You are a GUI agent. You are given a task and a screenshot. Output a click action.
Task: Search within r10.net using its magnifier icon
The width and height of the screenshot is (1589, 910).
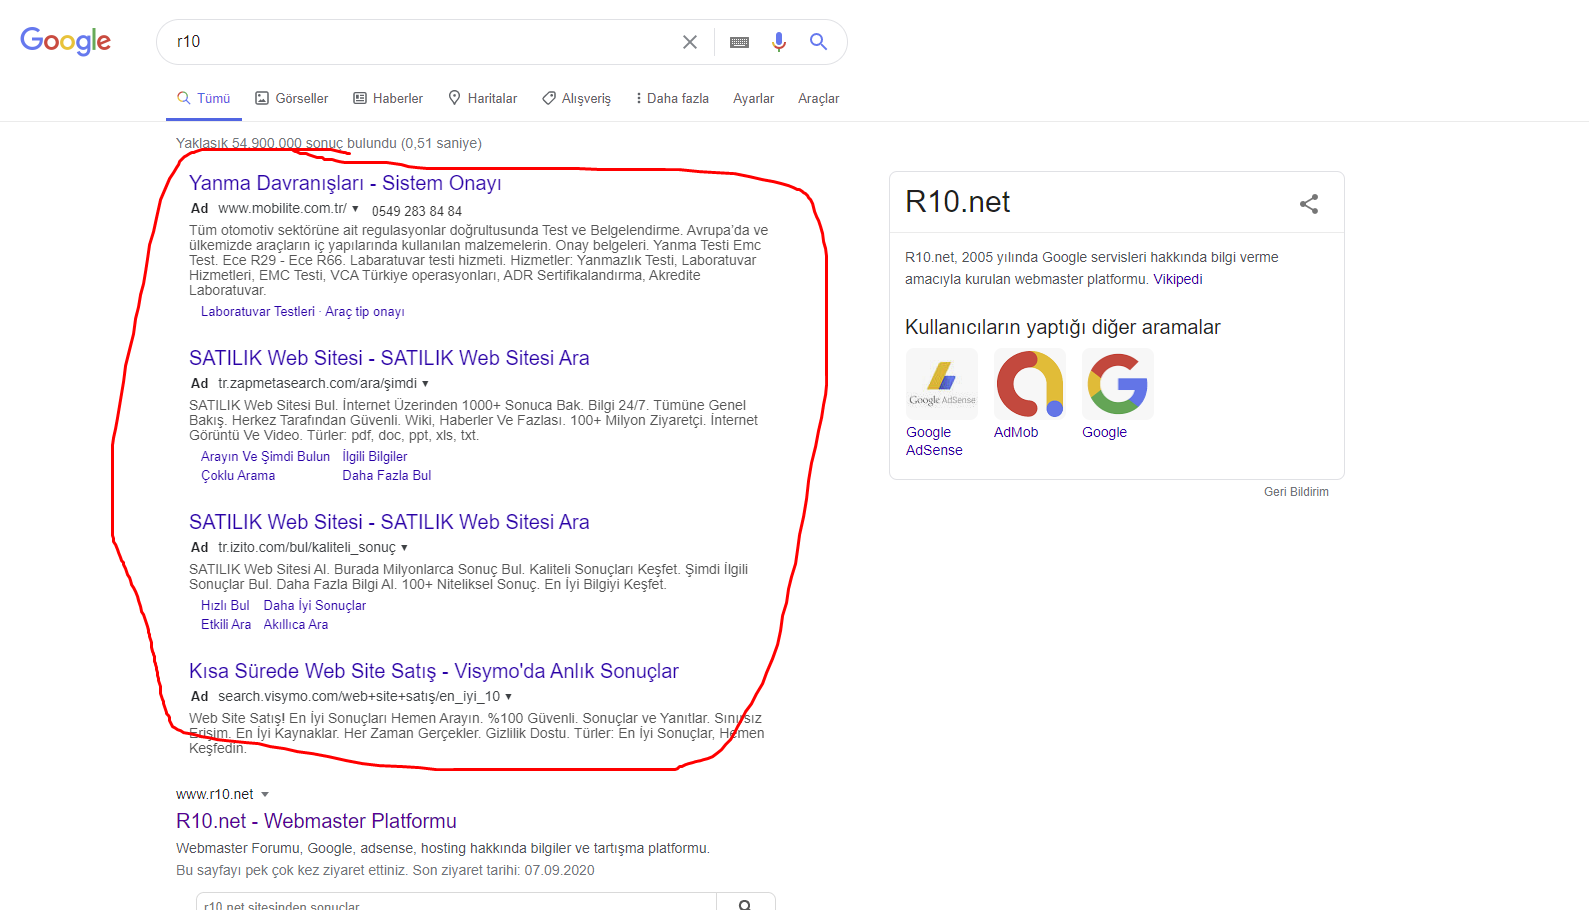pyautogui.click(x=745, y=904)
